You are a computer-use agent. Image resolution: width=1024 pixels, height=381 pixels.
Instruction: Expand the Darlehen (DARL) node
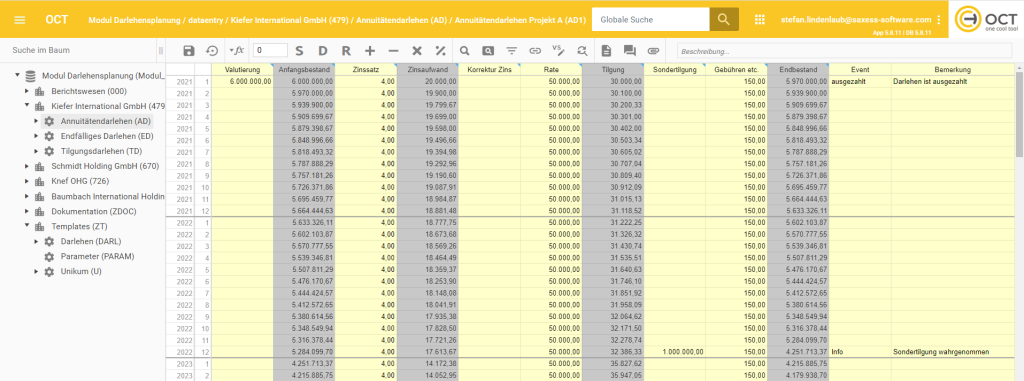click(x=37, y=241)
